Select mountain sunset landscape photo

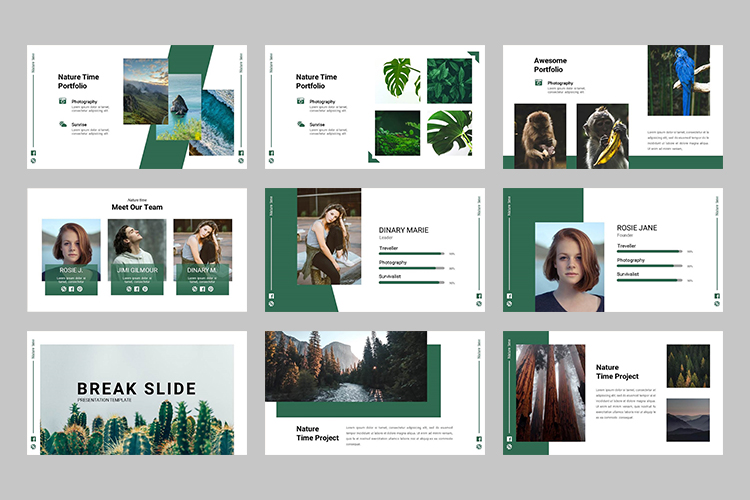point(145,91)
